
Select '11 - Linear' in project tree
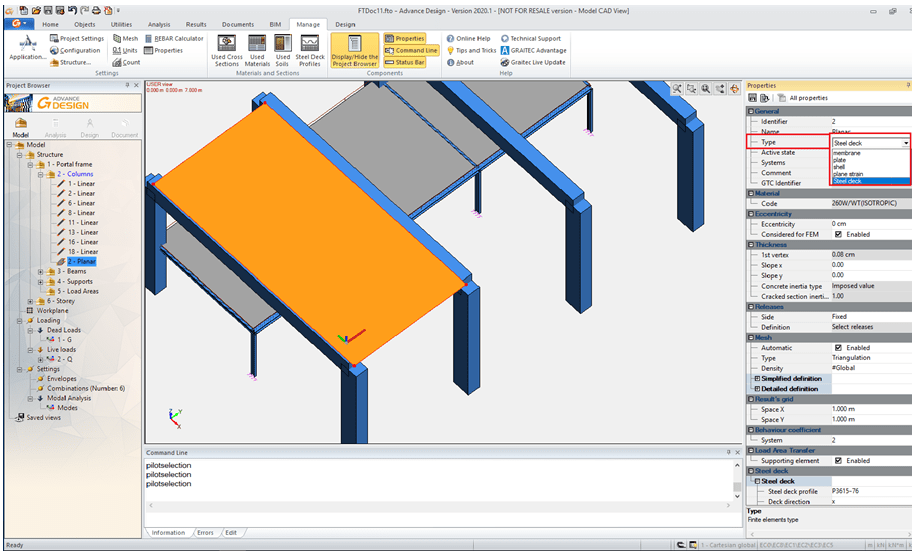coord(82,222)
